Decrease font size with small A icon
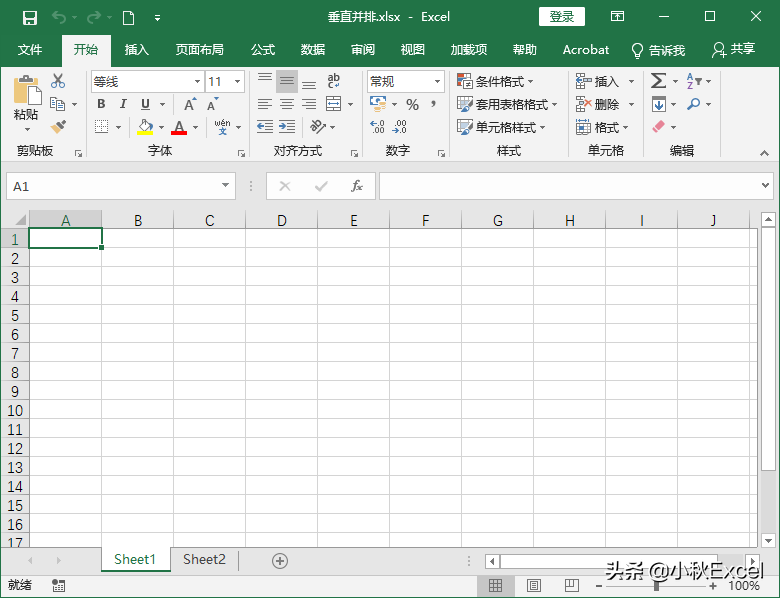780x598 pixels. (x=212, y=104)
